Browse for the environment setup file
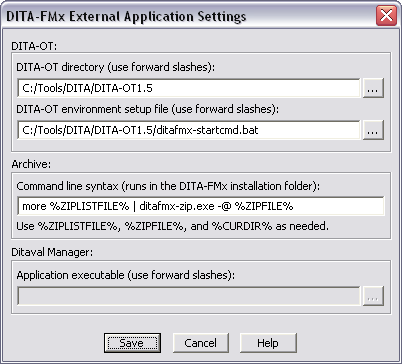The image size is (402, 364). pyautogui.click(x=373, y=130)
